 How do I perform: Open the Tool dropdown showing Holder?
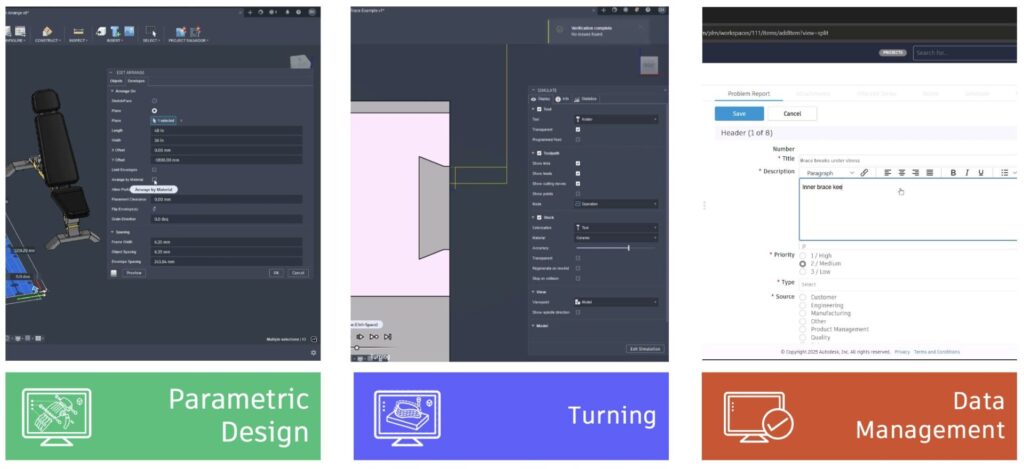[x=616, y=120]
